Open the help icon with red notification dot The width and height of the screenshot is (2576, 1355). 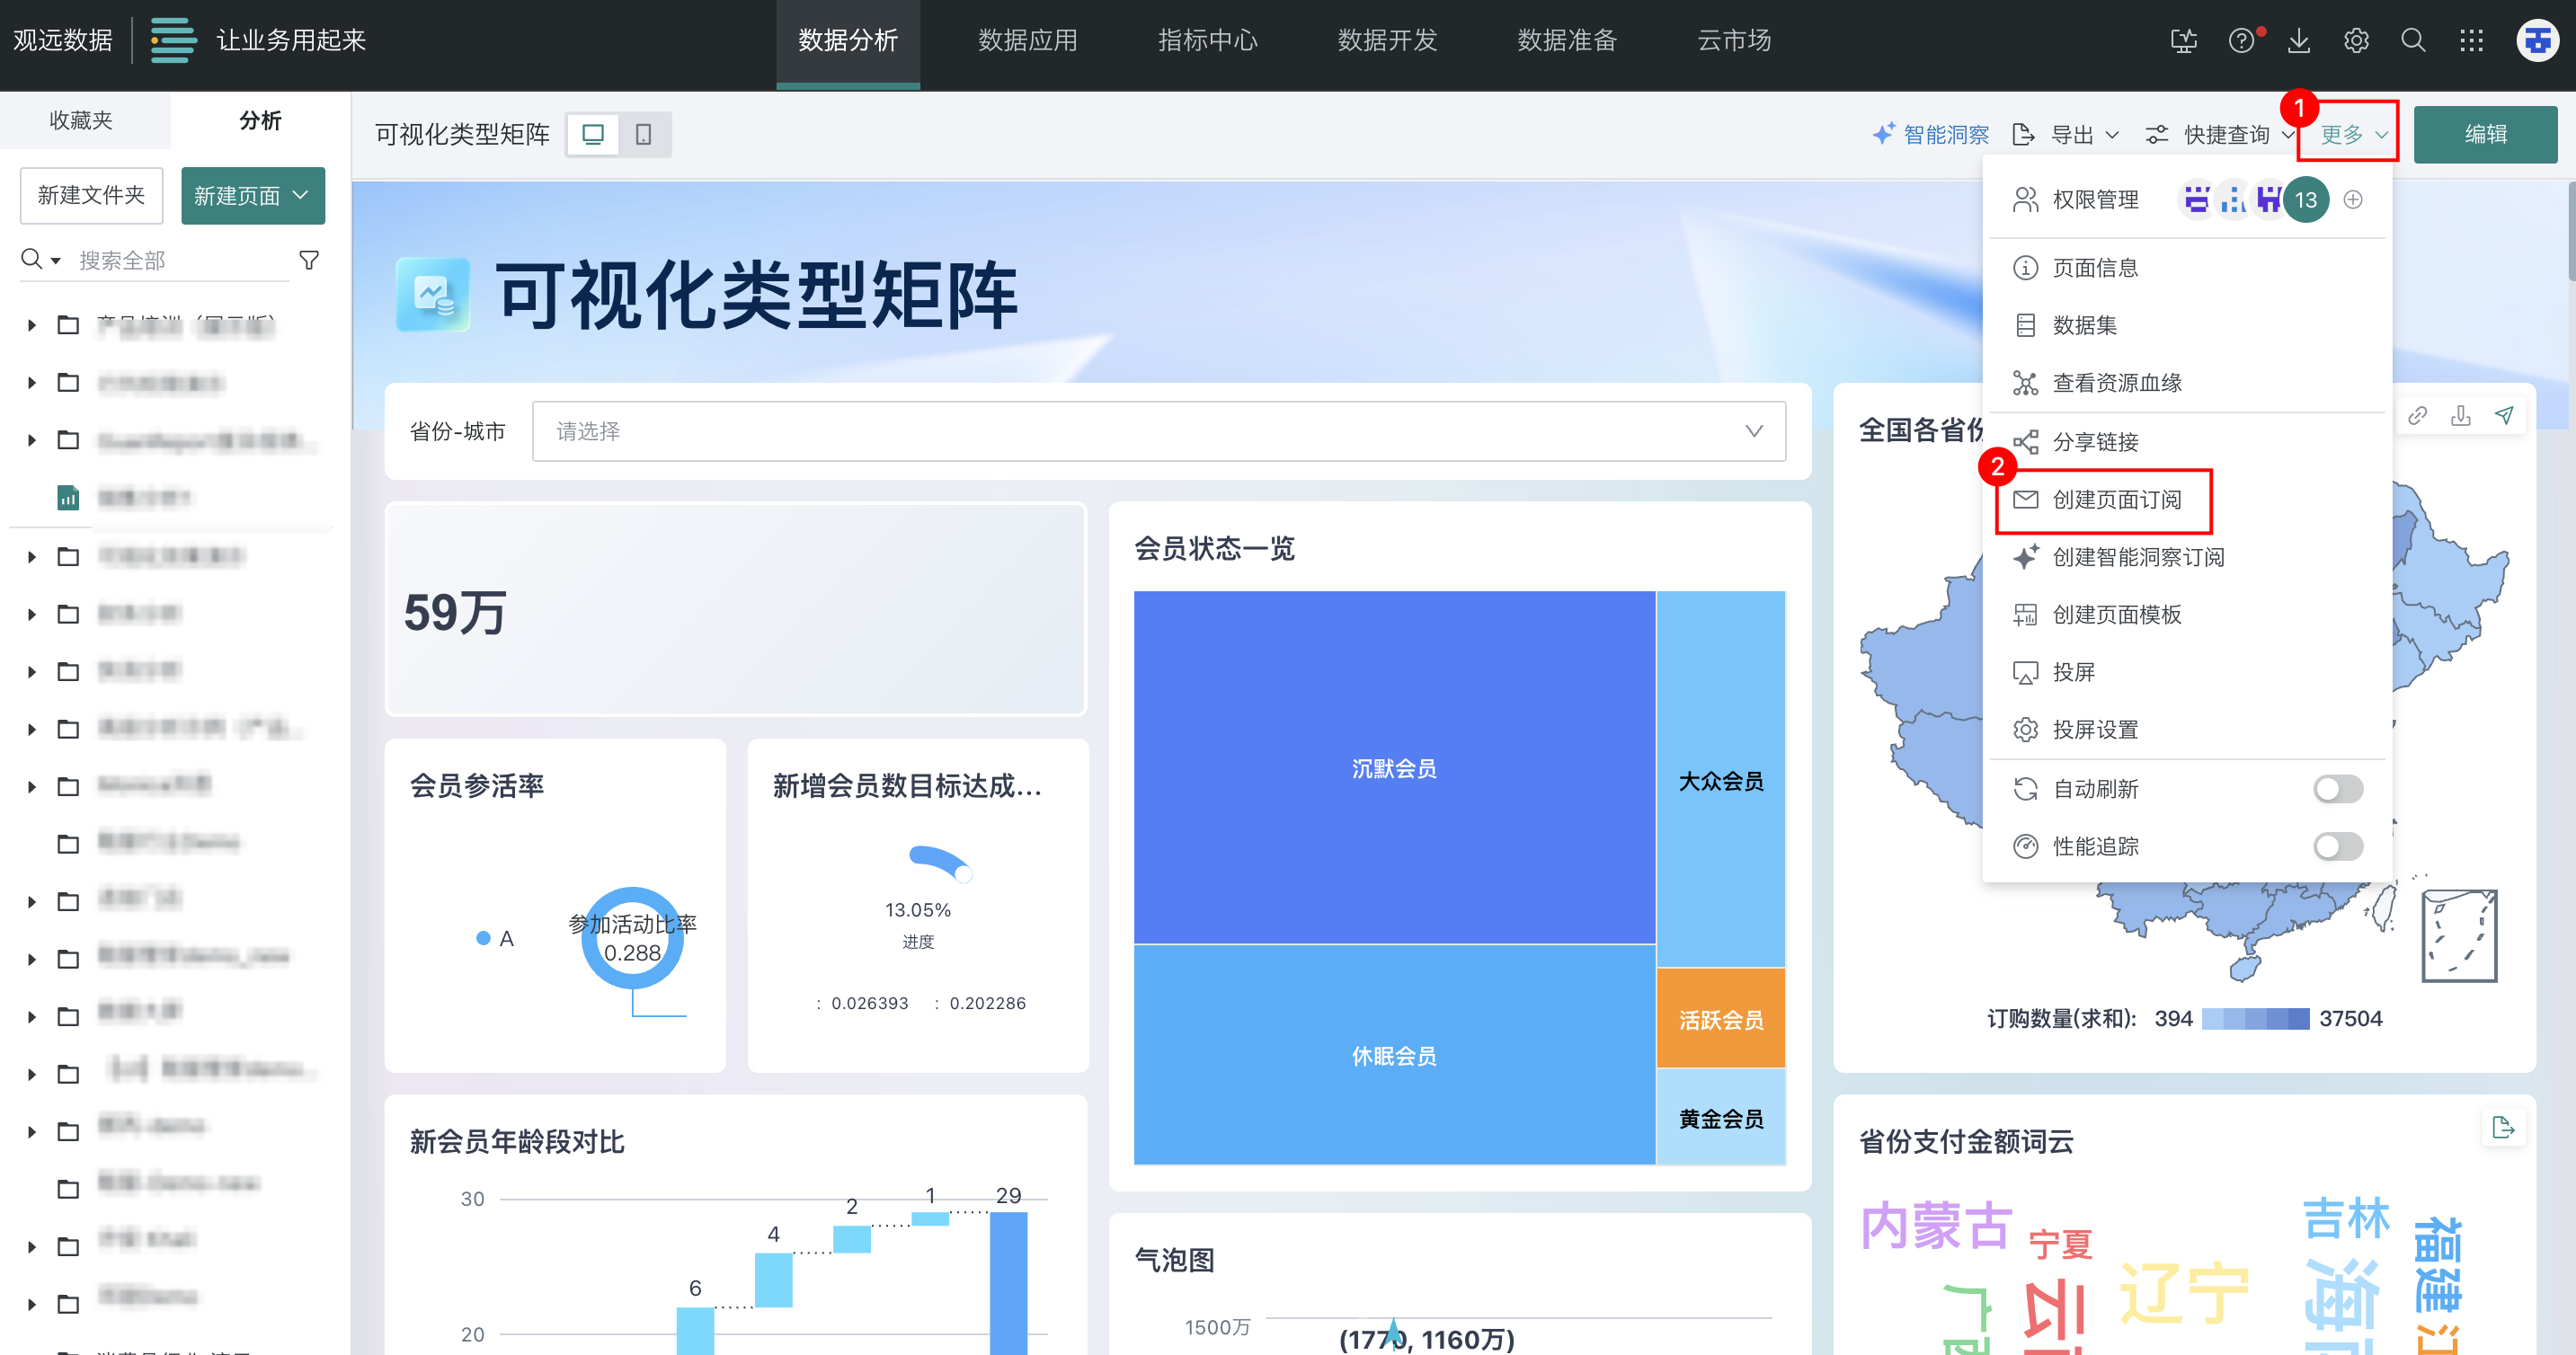pyautogui.click(x=2242, y=41)
